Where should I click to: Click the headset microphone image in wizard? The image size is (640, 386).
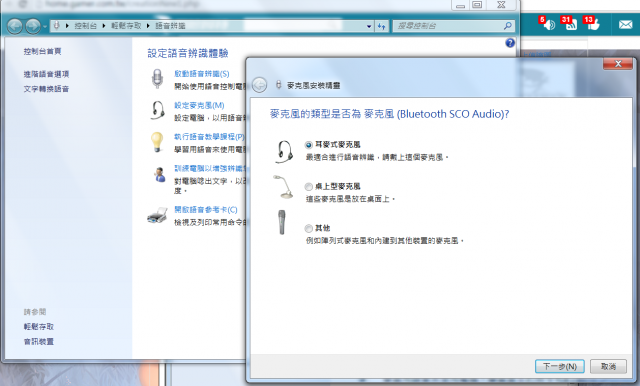point(284,151)
